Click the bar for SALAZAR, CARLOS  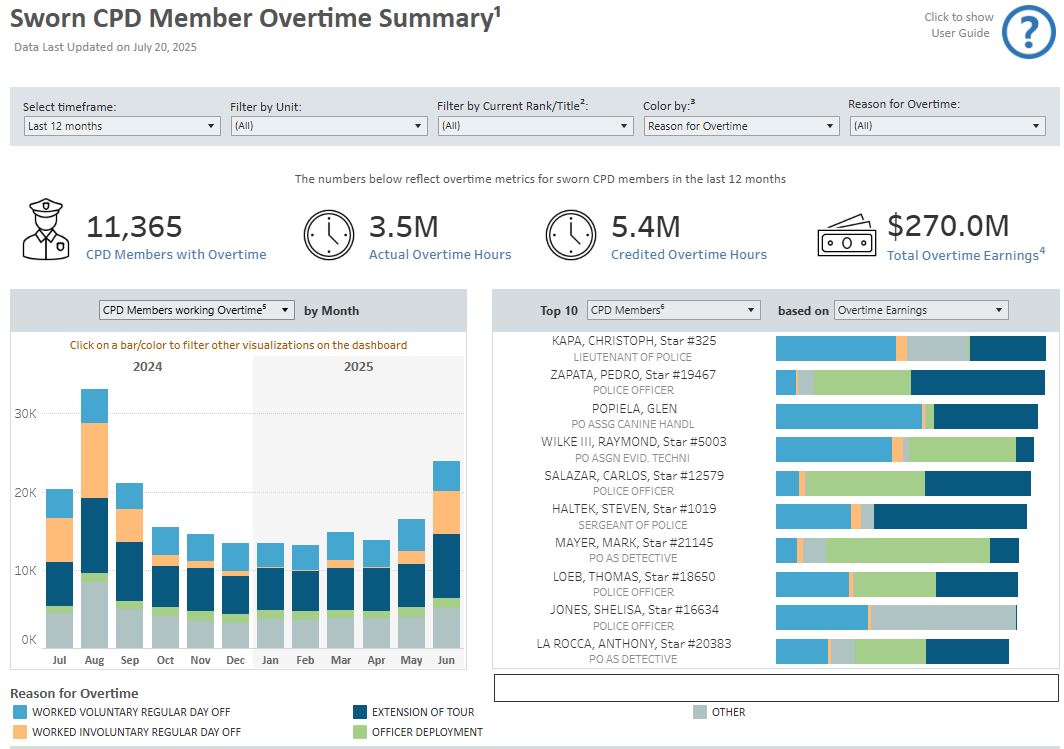903,483
